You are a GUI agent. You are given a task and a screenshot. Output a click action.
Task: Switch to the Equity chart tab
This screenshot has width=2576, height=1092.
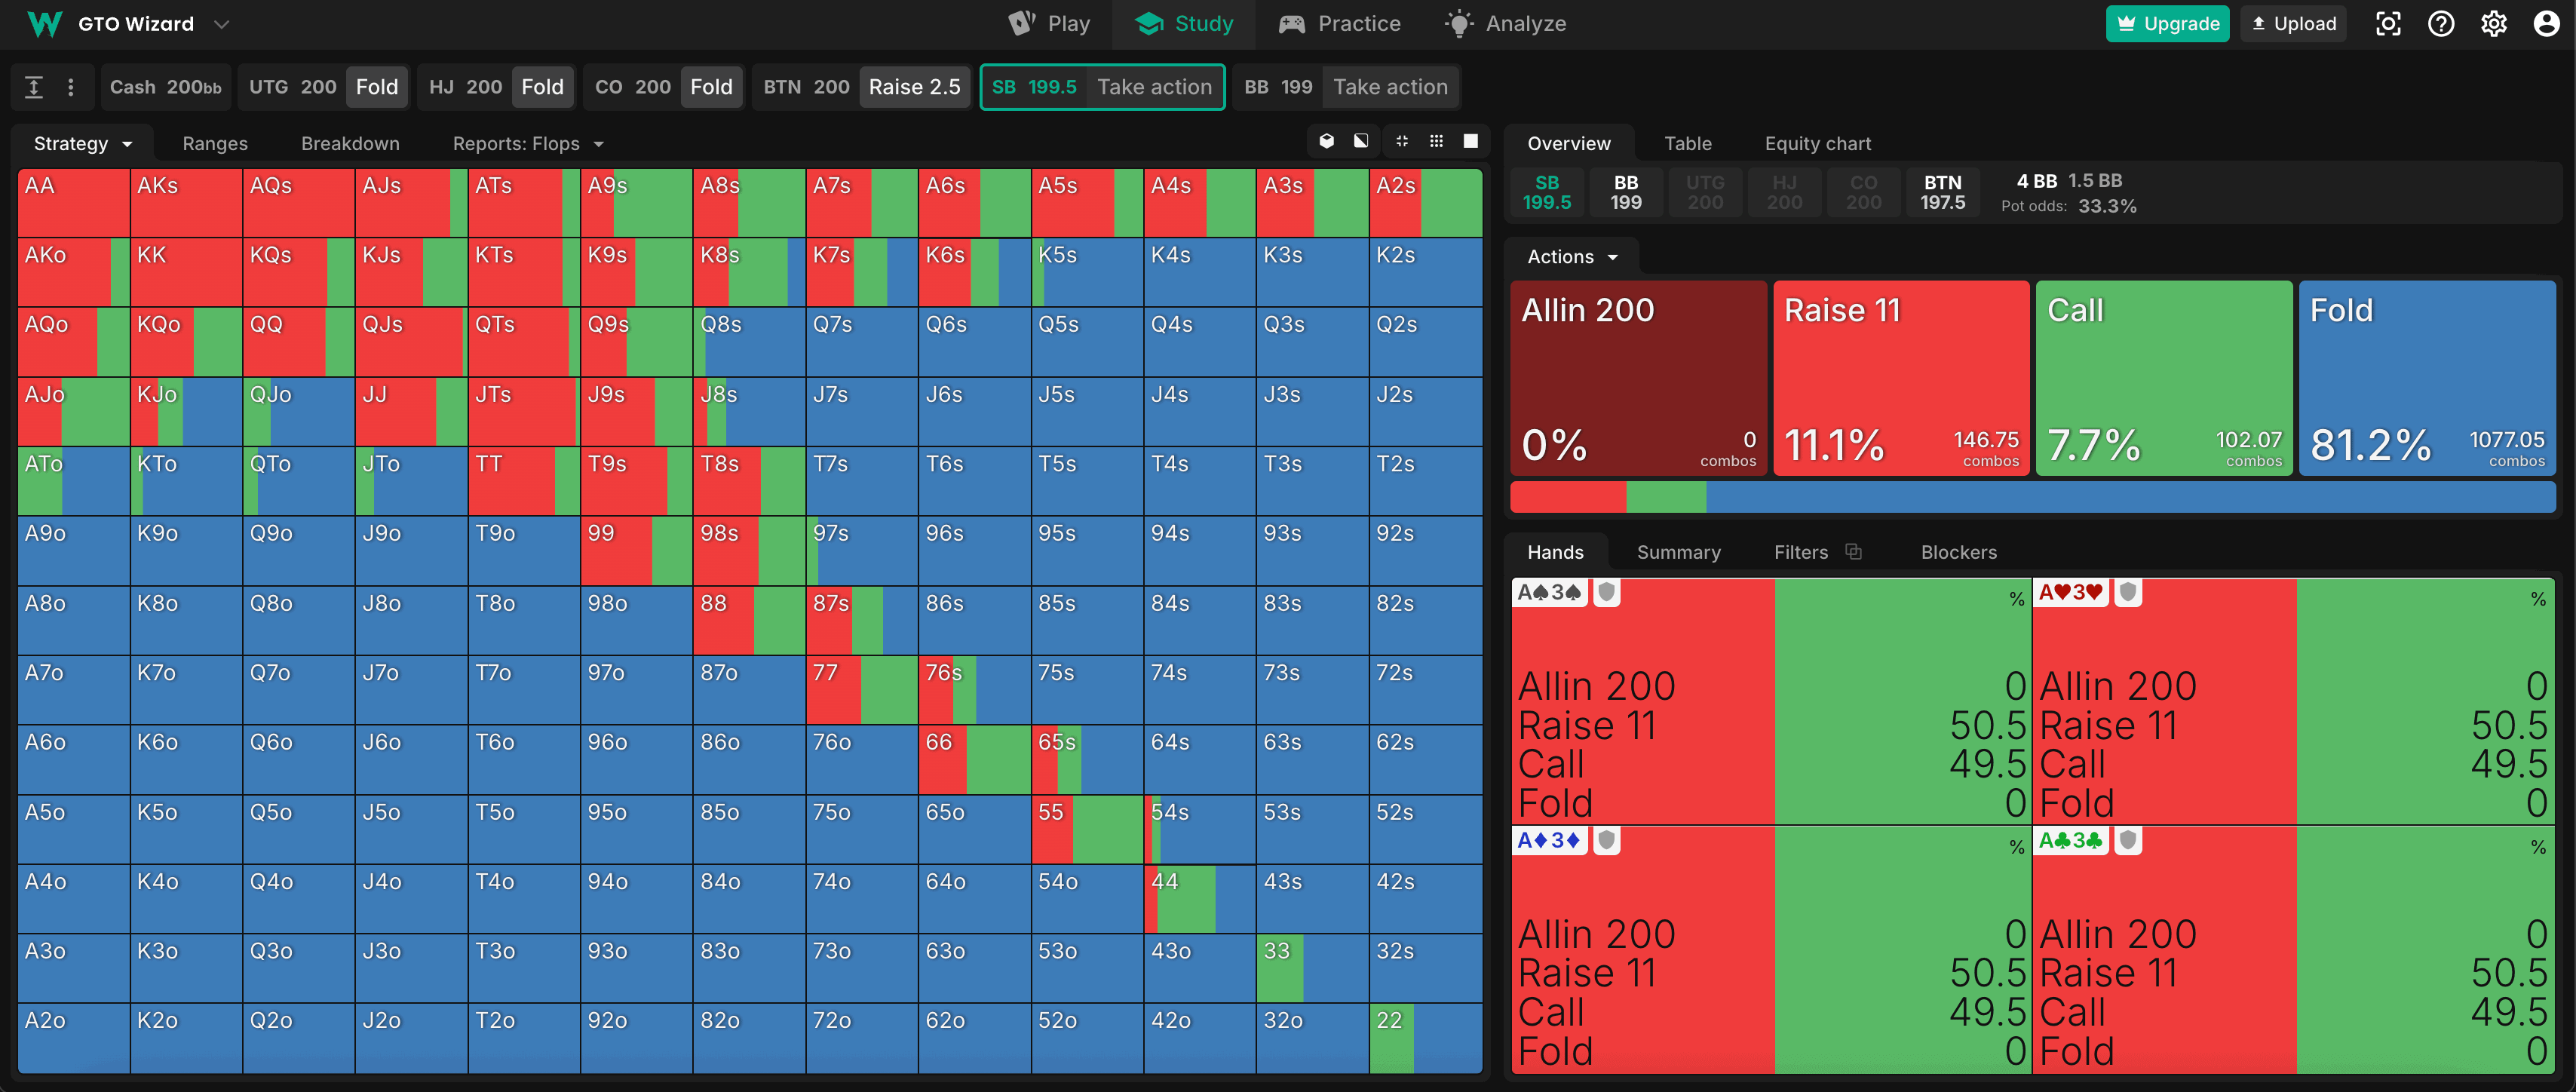(x=1817, y=144)
